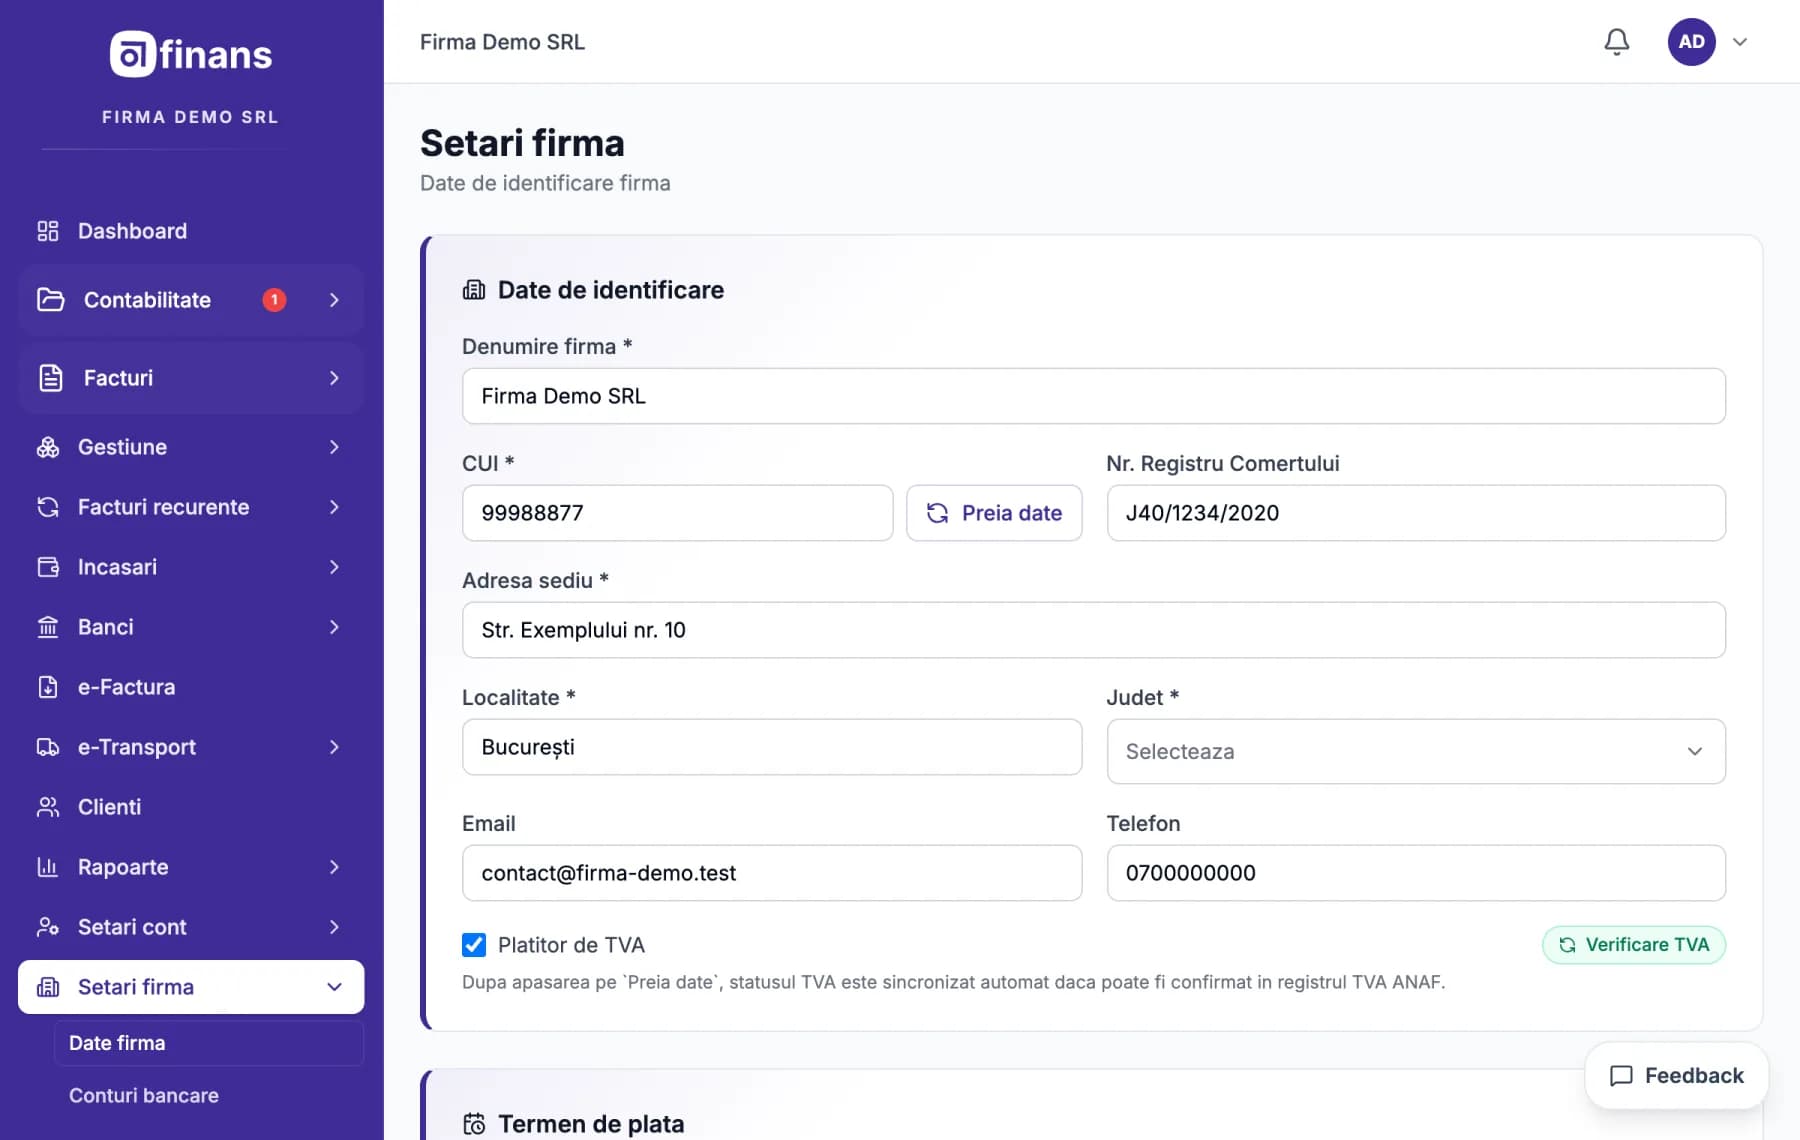This screenshot has width=1800, height=1140.
Task: Select the Conturi bancare submenu item
Action: tap(209, 1096)
